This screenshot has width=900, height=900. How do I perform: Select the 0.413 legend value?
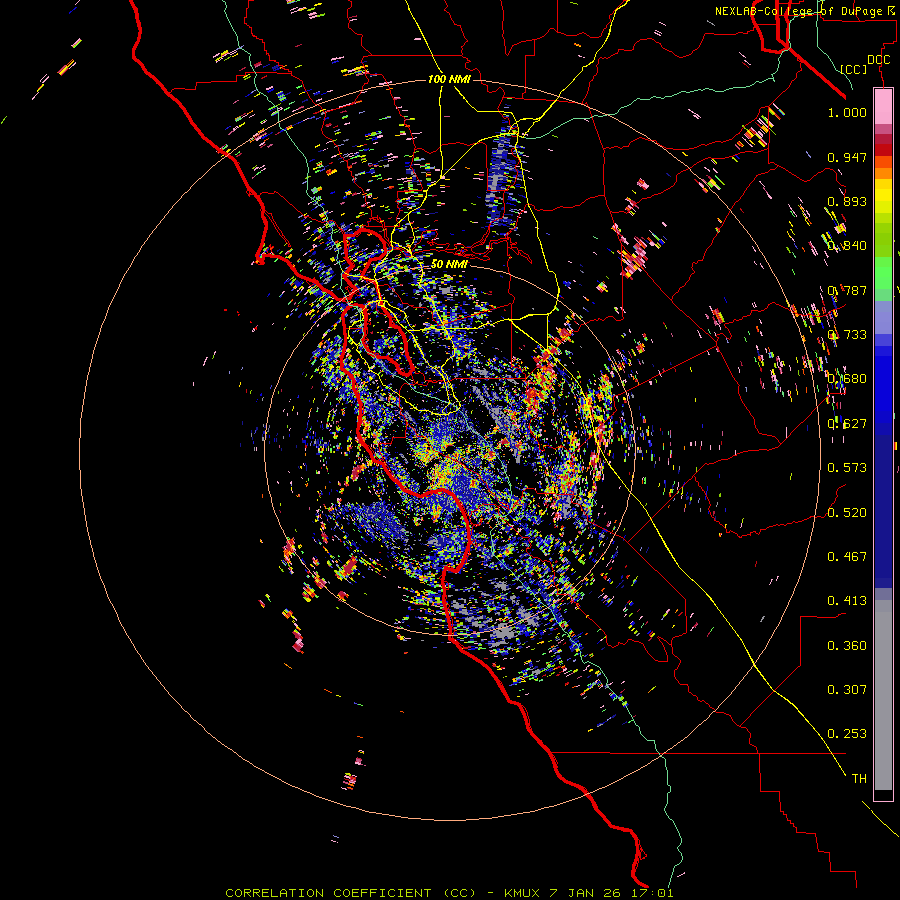[847, 601]
